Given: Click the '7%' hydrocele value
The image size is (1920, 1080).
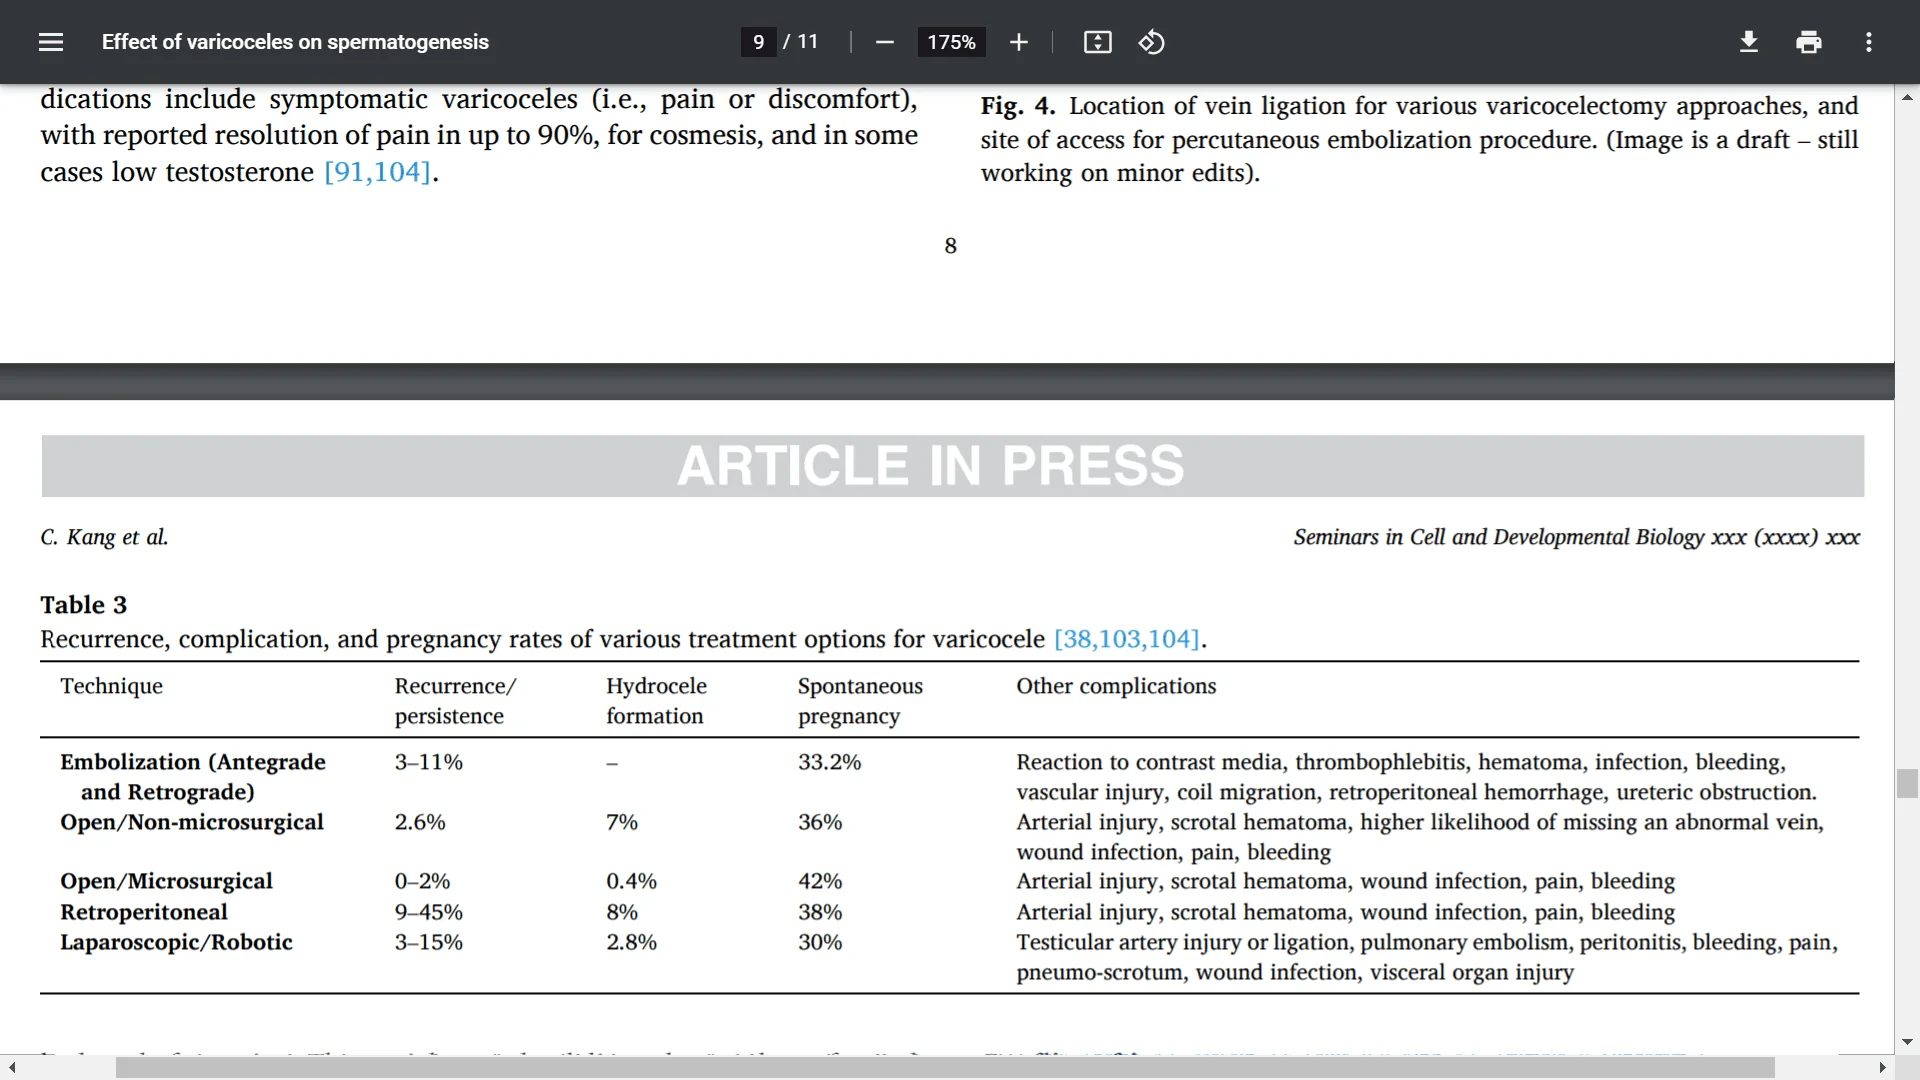Looking at the screenshot, I should 622,822.
